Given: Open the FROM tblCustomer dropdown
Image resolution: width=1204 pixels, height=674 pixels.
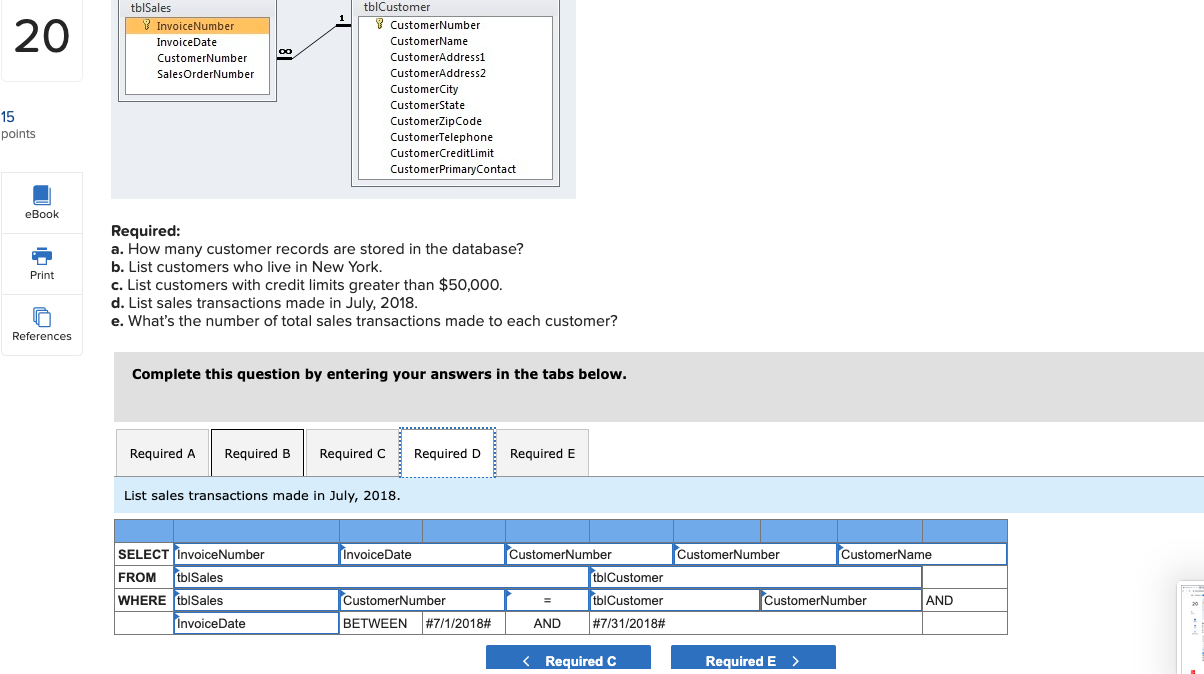Looking at the screenshot, I should 756,577.
